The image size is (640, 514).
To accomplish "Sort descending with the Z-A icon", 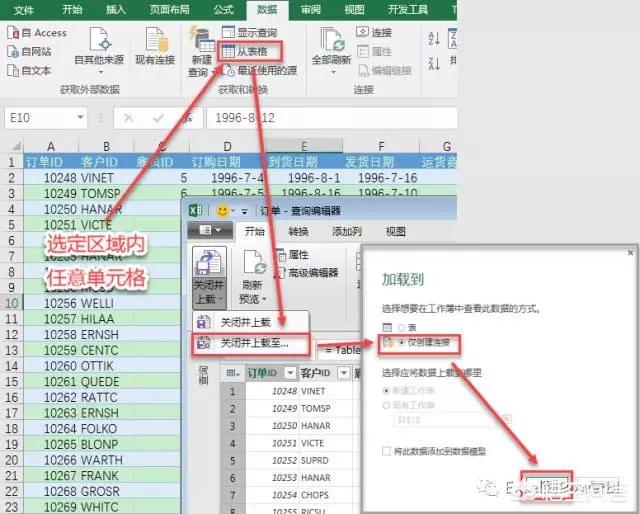I will point(433,64).
